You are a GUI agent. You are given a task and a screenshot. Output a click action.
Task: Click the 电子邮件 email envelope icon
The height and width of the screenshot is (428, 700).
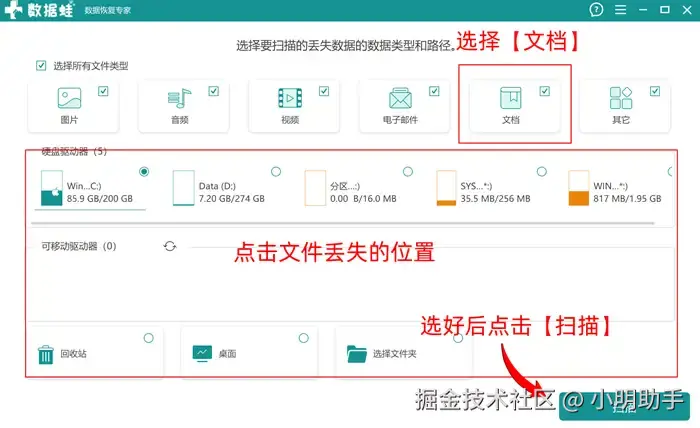400,98
